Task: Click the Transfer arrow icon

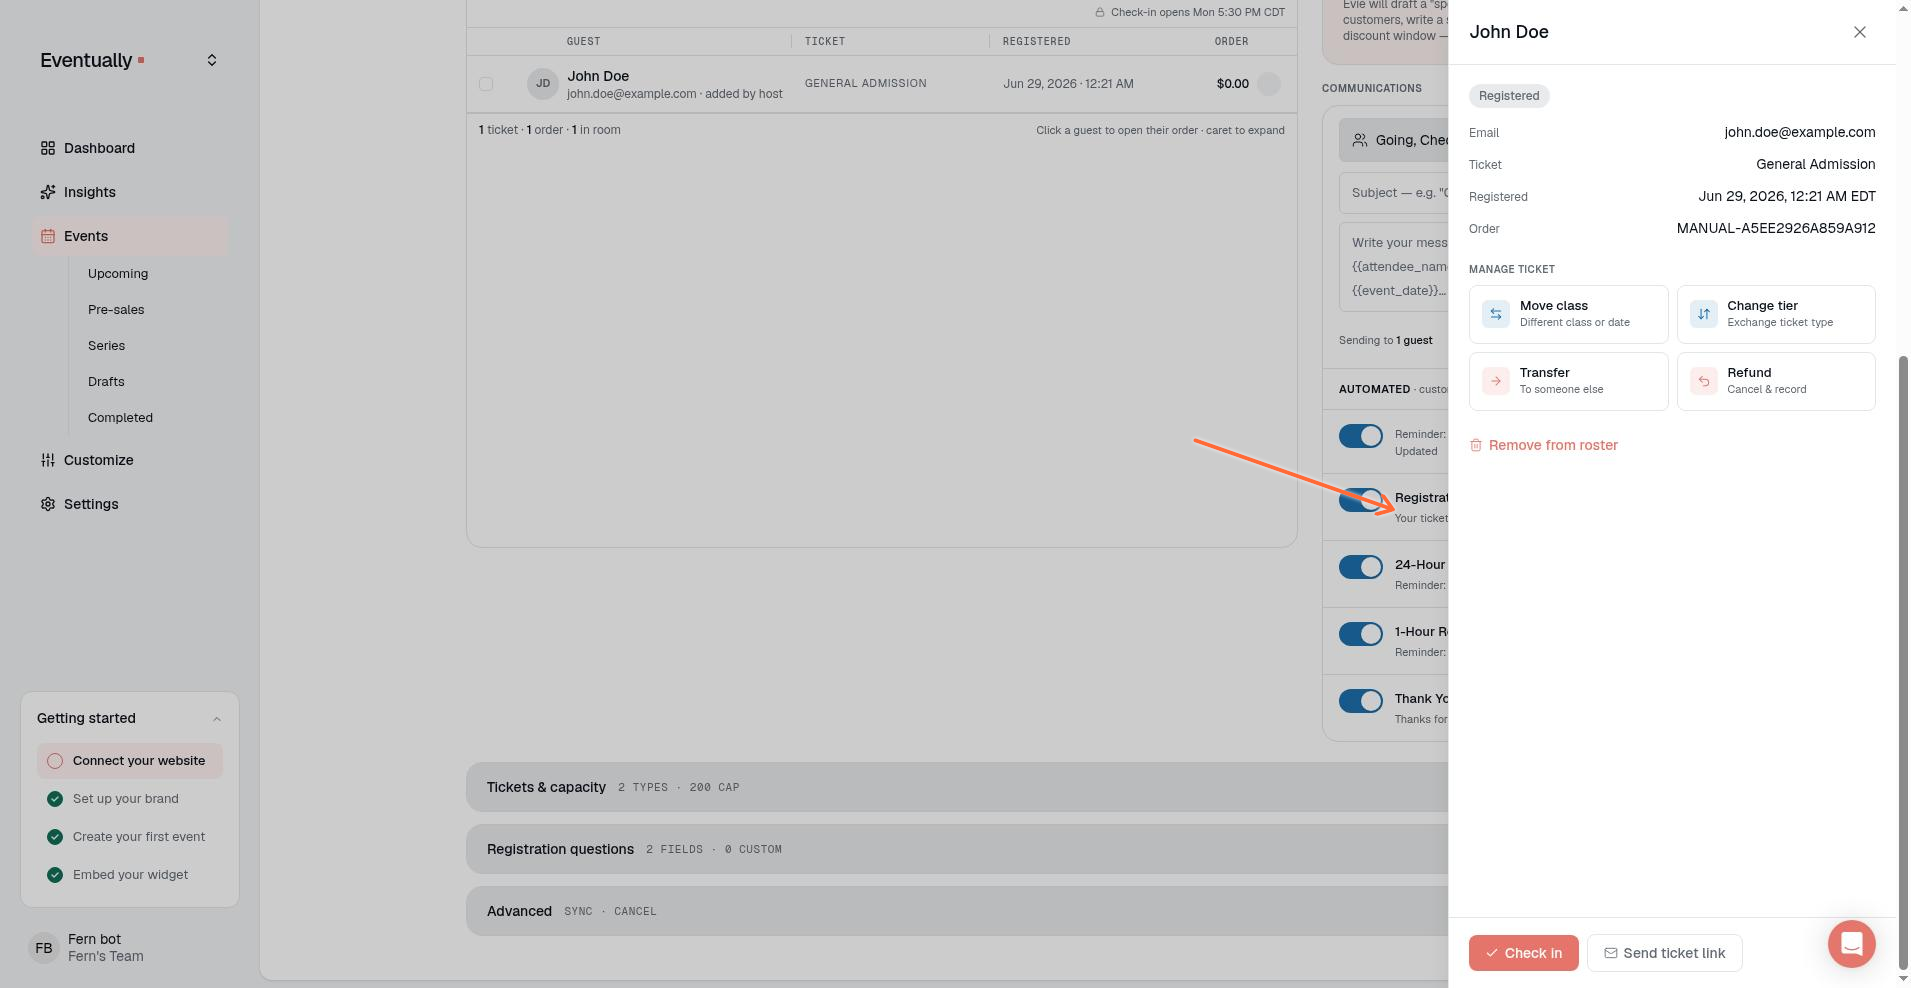Action: point(1496,381)
